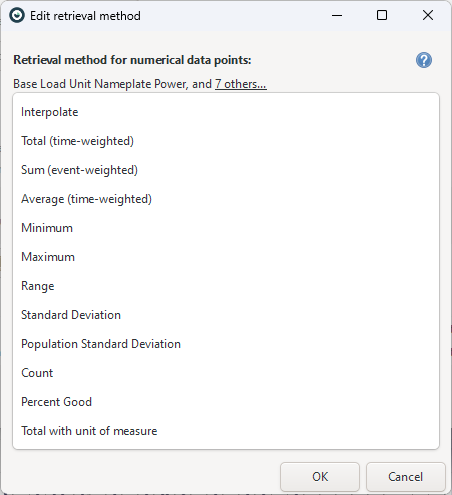Select Sum (event-weighted) in list
452x495 pixels.
pyautogui.click(x=226, y=170)
